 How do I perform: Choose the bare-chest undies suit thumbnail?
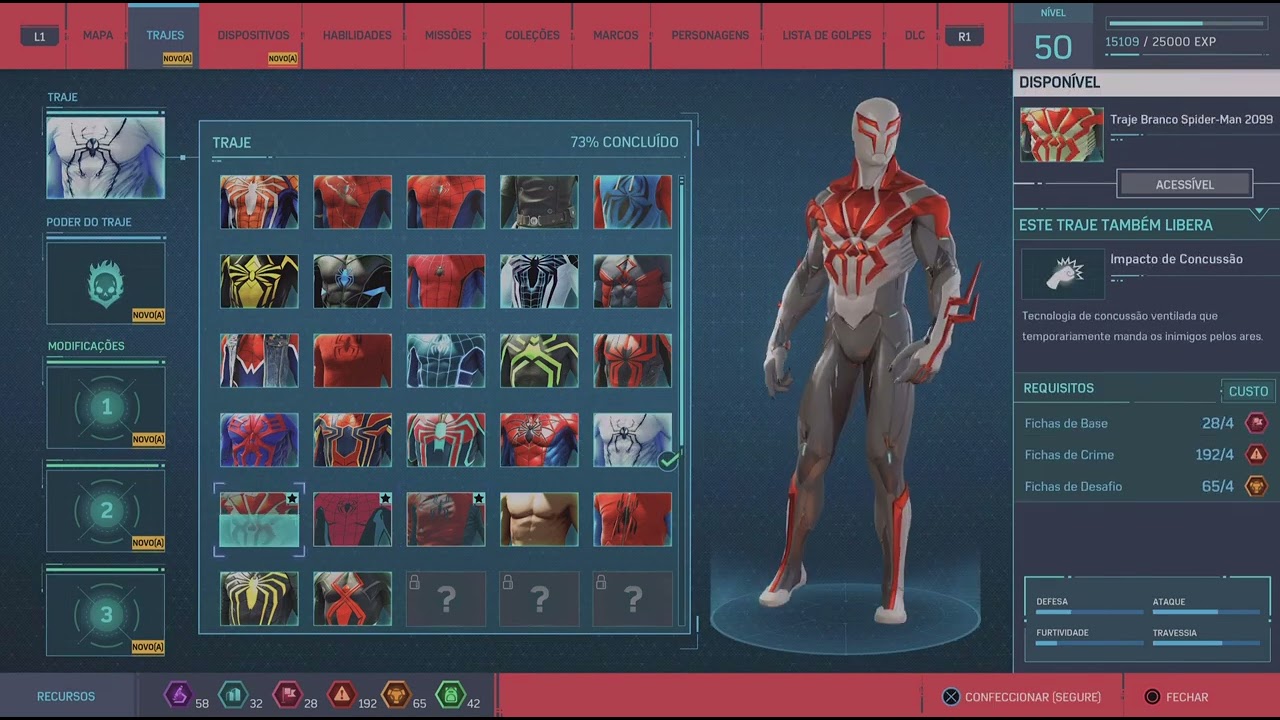click(x=539, y=519)
